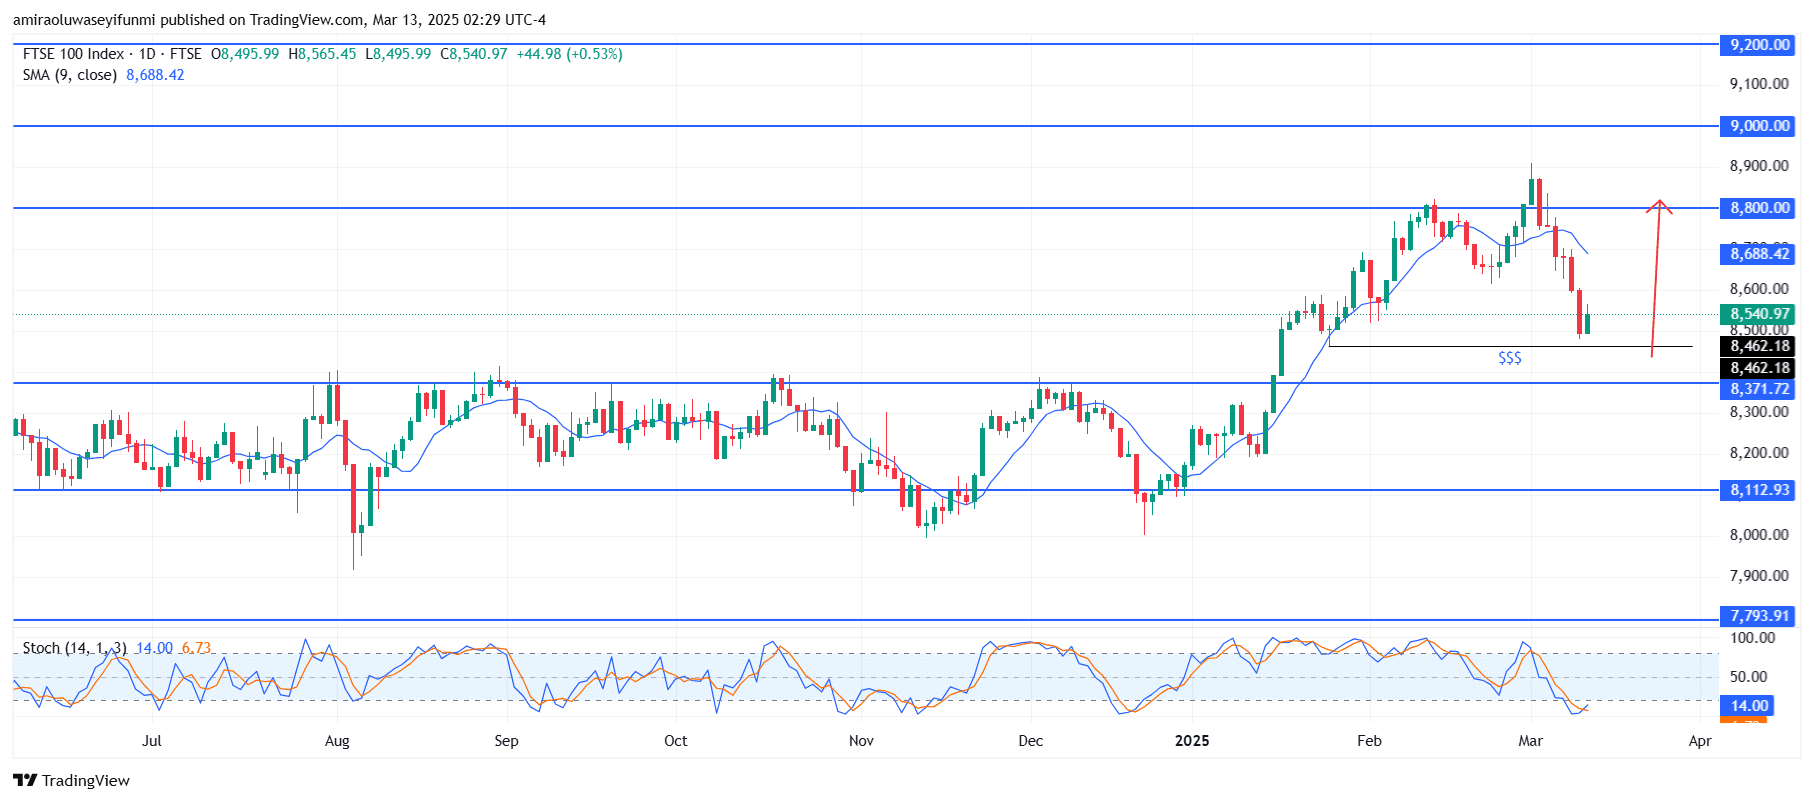Click the 9,100.00 axis price
This screenshot has height=802, width=1814.
point(1759,84)
